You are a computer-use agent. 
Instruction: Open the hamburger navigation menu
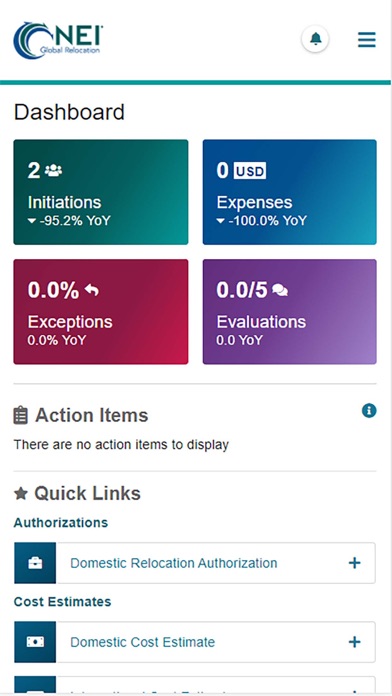point(367,40)
